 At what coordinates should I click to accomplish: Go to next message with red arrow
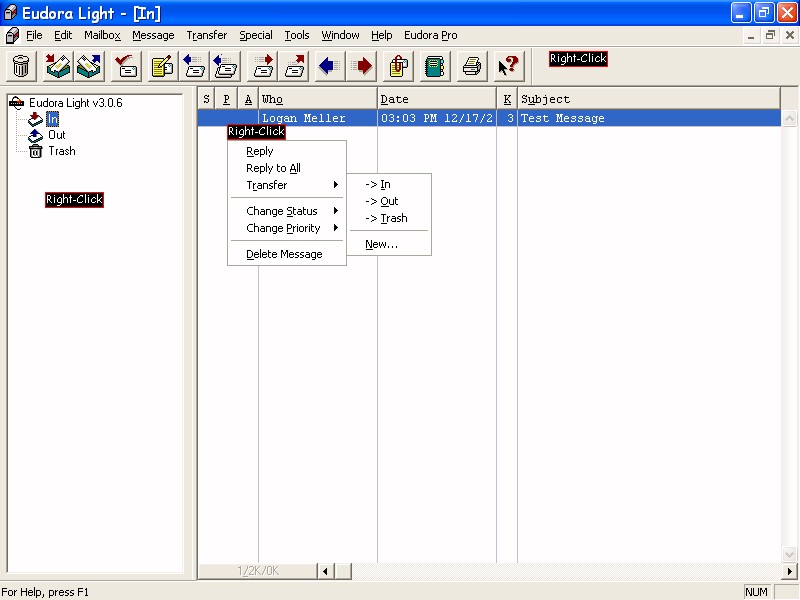pyautogui.click(x=362, y=66)
